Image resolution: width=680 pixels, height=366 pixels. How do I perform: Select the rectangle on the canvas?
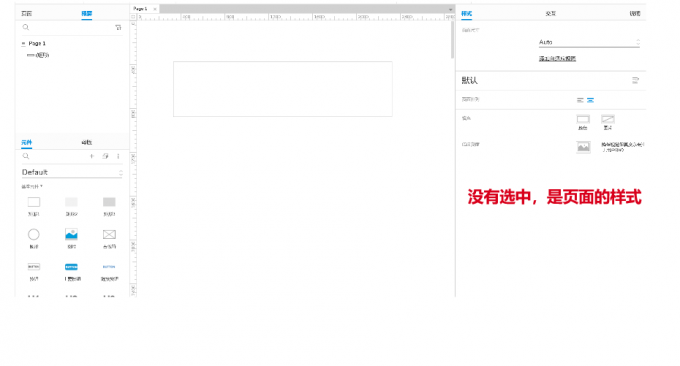click(283, 89)
